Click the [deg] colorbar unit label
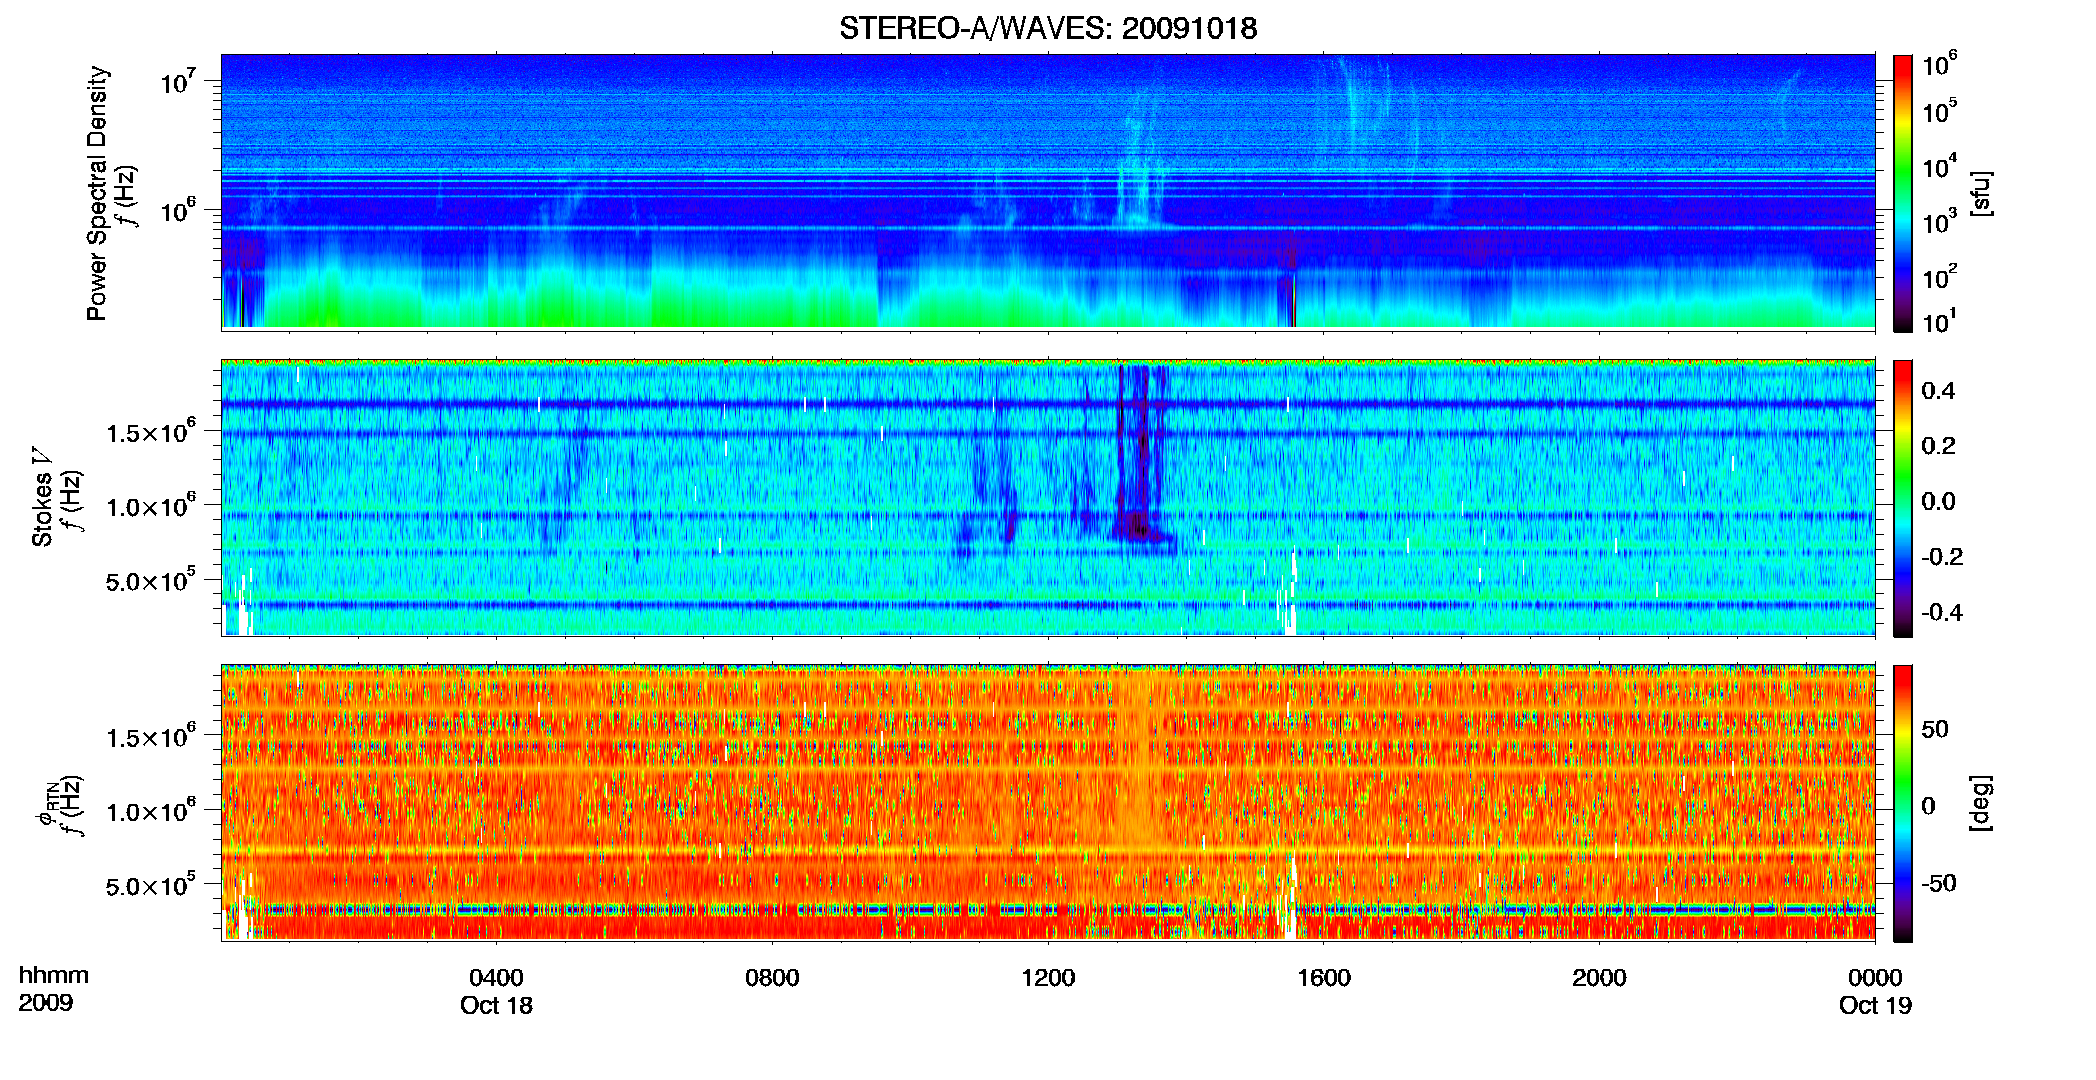The width and height of the screenshot is (2096, 1080). 1982,803
